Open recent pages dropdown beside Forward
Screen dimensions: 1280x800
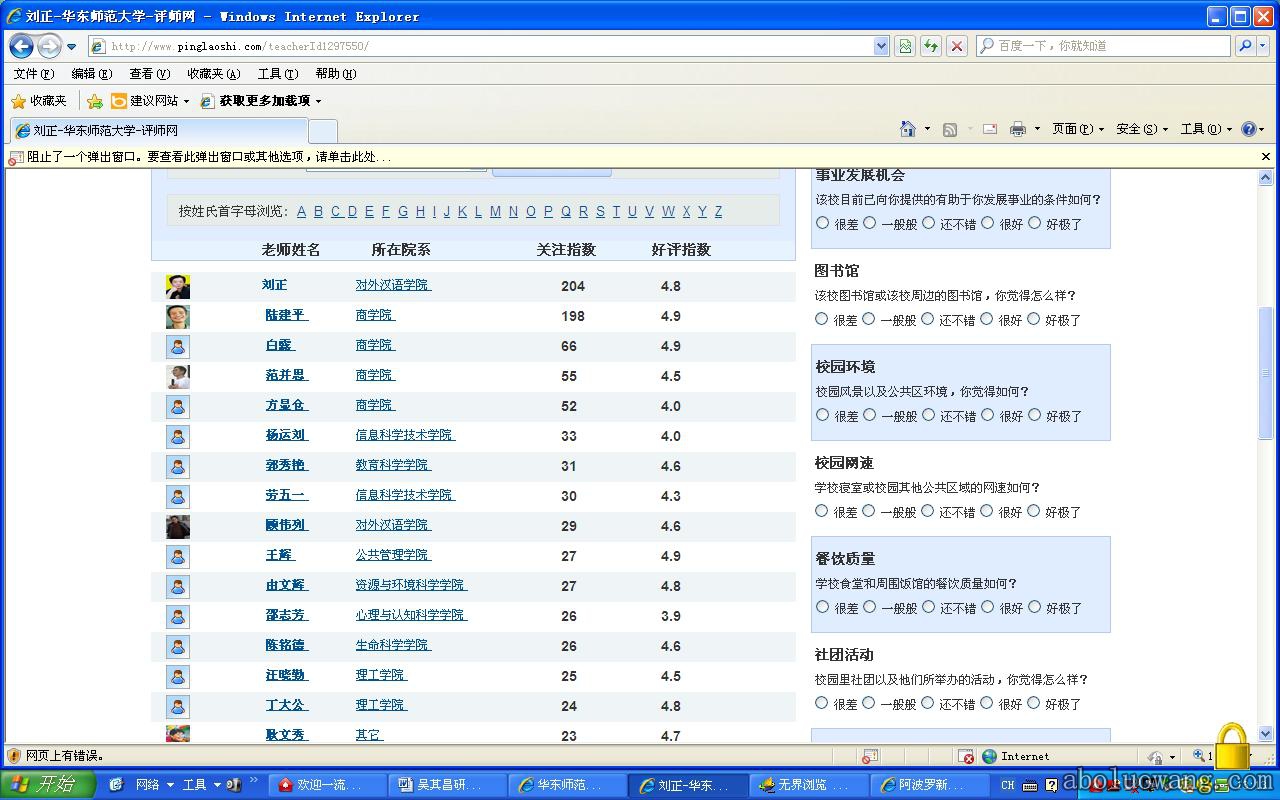(x=71, y=46)
